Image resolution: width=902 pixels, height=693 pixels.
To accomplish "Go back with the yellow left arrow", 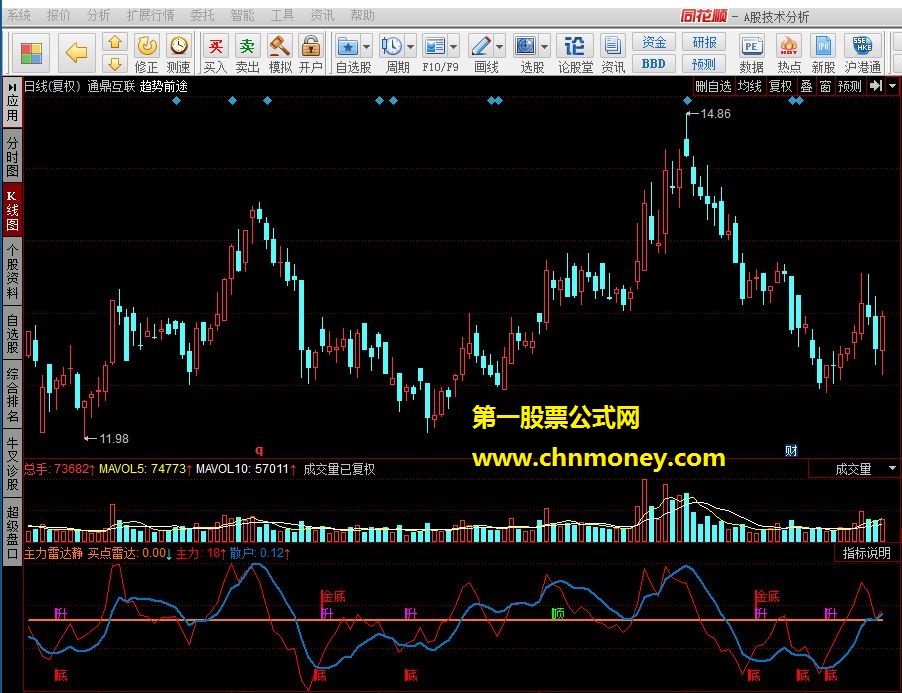I will (76, 53).
